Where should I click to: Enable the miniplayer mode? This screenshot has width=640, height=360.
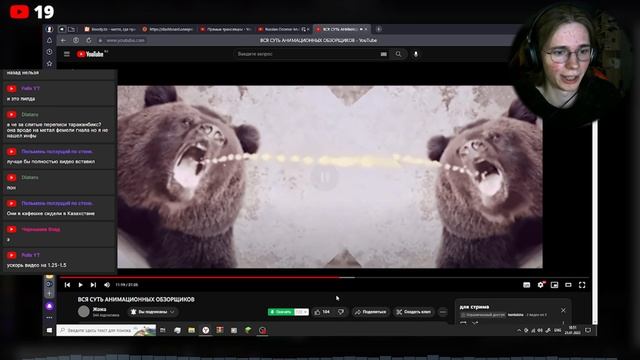[554, 285]
